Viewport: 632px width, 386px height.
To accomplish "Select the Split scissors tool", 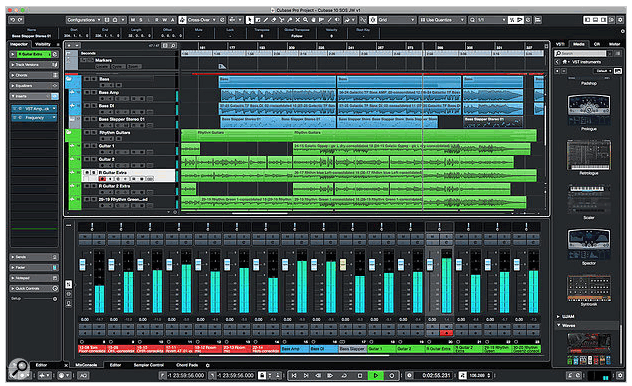I will [281, 19].
